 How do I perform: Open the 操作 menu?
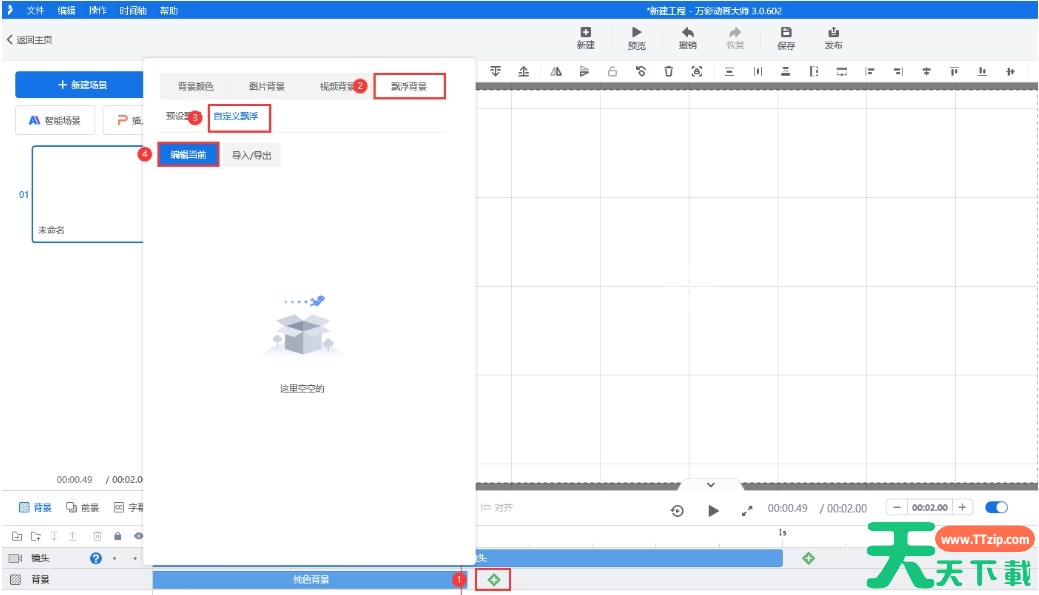pyautogui.click(x=97, y=10)
